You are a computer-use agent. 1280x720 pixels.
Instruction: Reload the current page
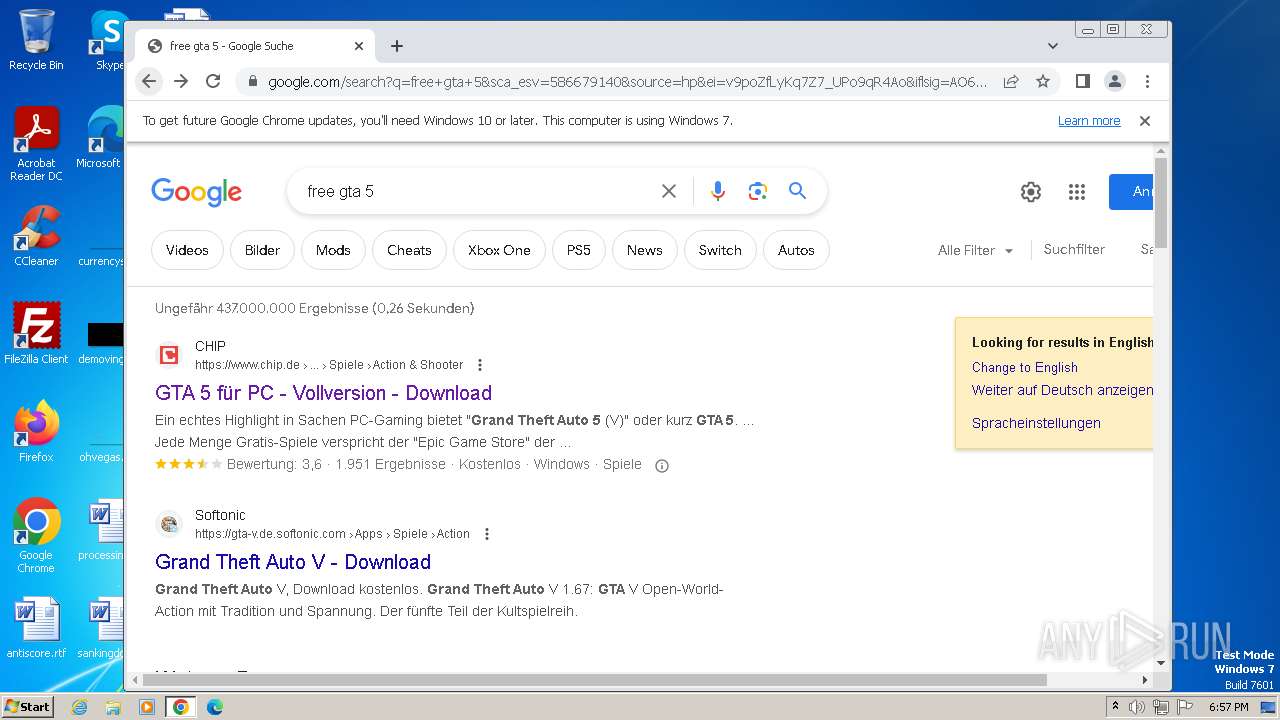pyautogui.click(x=213, y=81)
